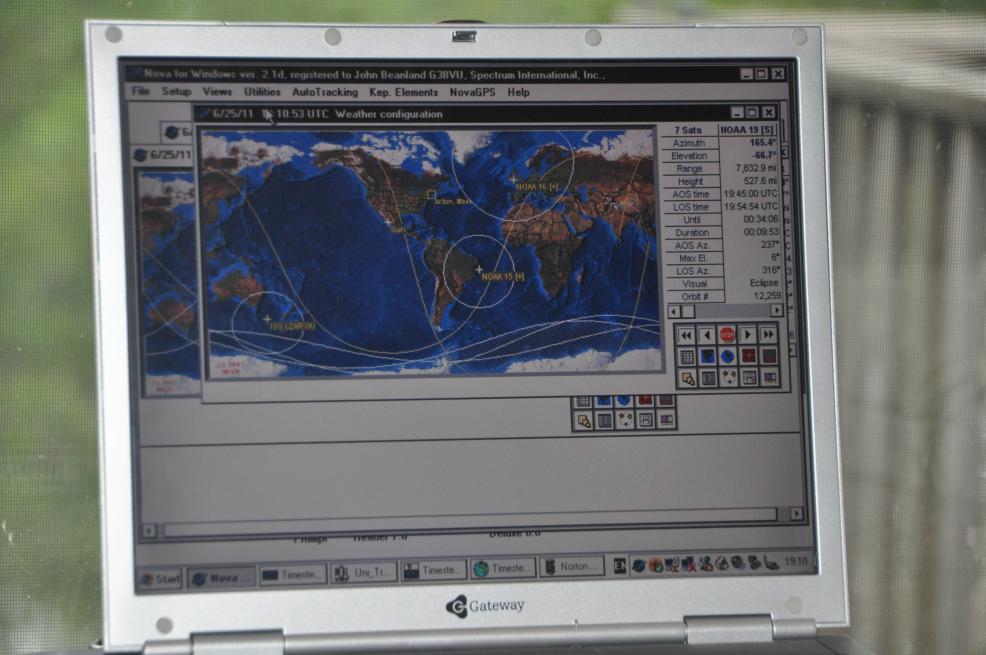Viewport: 986px width, 655px height.
Task: Click the Height row label
Action: (690, 182)
